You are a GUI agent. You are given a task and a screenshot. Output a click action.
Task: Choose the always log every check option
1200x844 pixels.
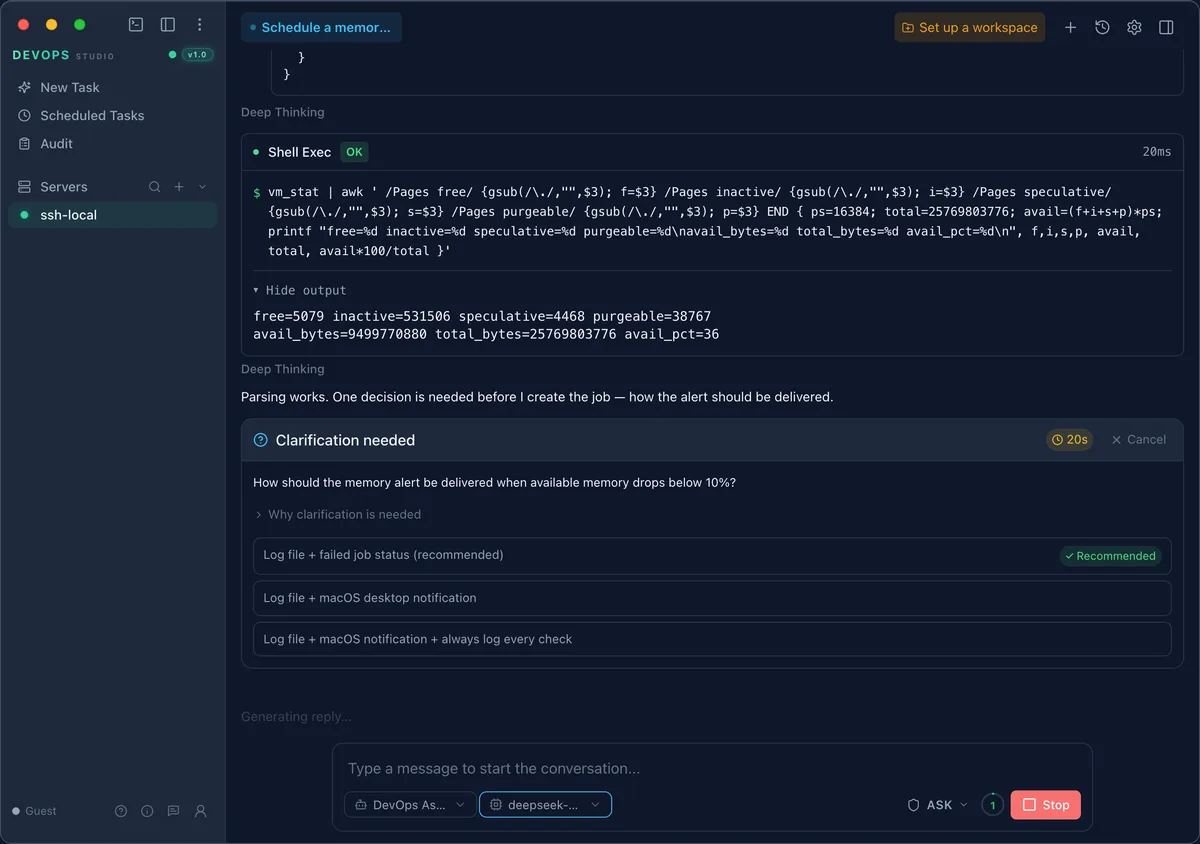712,639
